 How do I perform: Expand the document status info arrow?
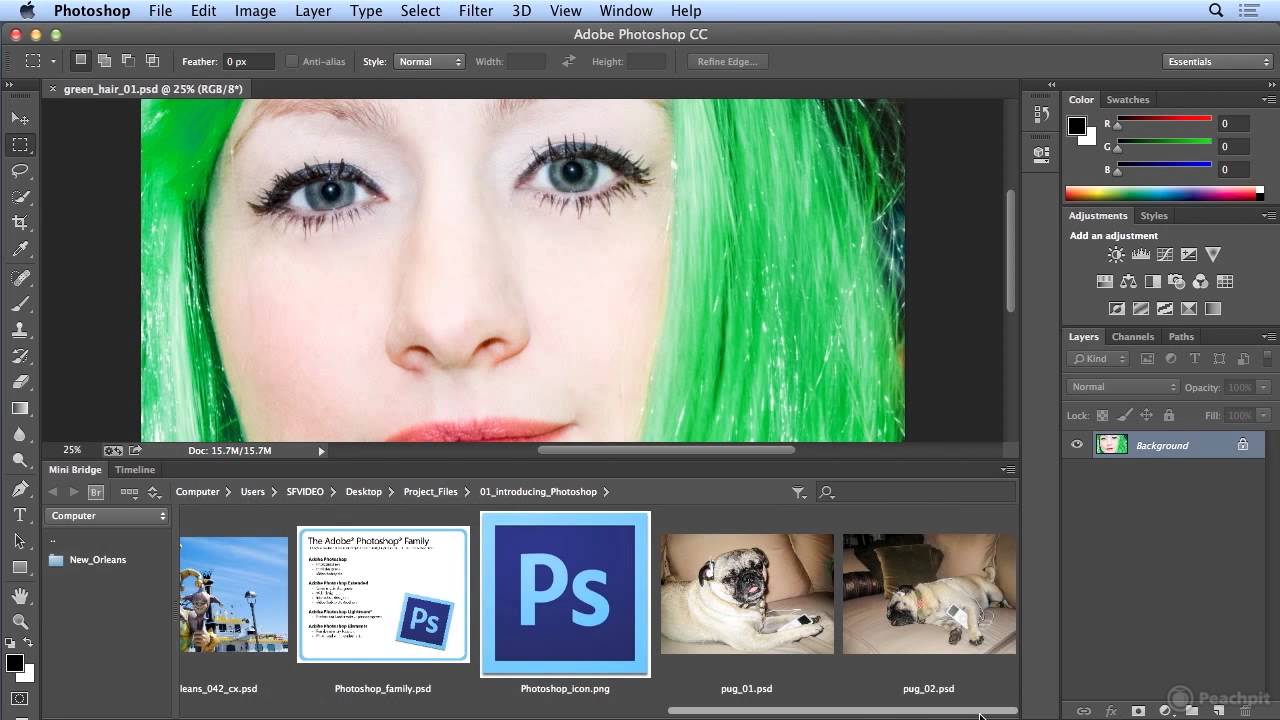pyautogui.click(x=321, y=451)
